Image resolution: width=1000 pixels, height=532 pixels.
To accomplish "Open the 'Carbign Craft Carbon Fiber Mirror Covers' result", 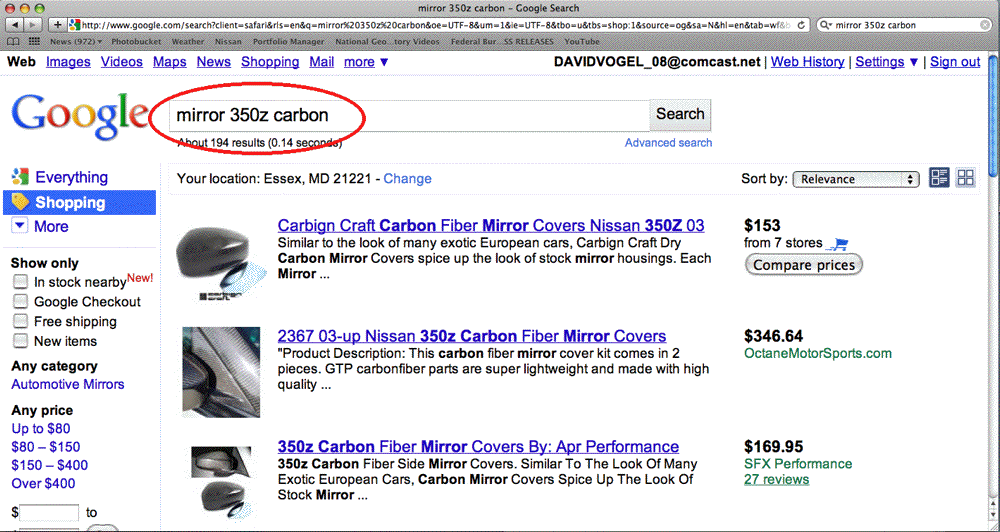I will click(x=491, y=226).
